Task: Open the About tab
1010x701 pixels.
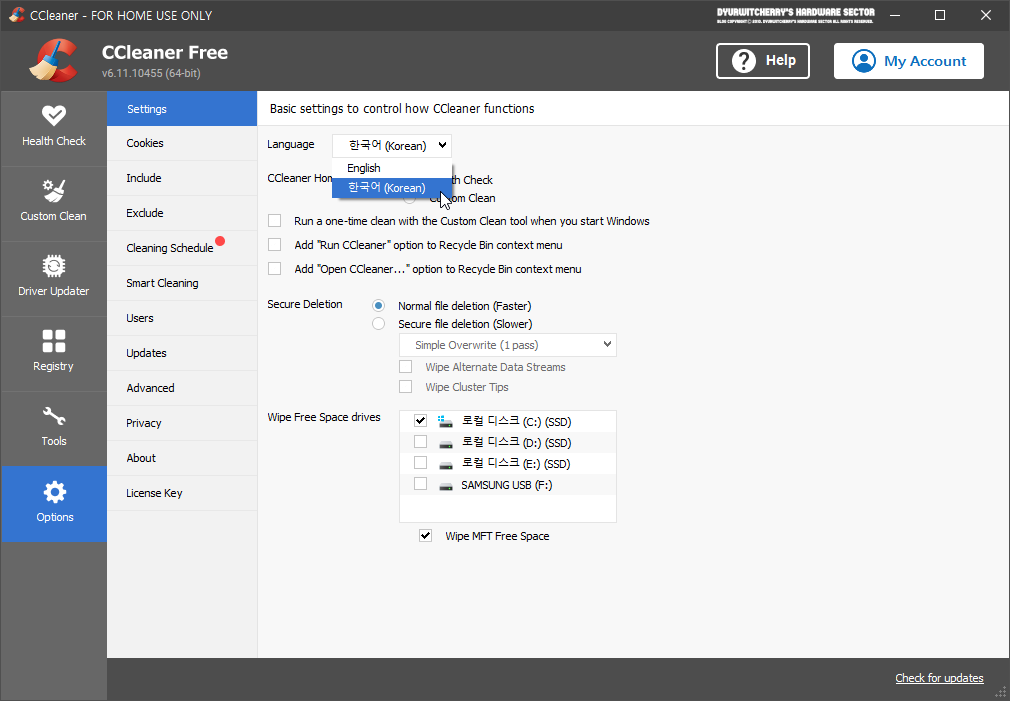Action: coord(182,458)
